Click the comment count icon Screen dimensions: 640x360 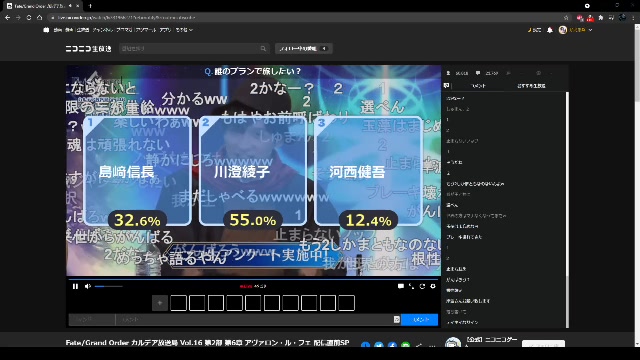pyautogui.click(x=478, y=73)
